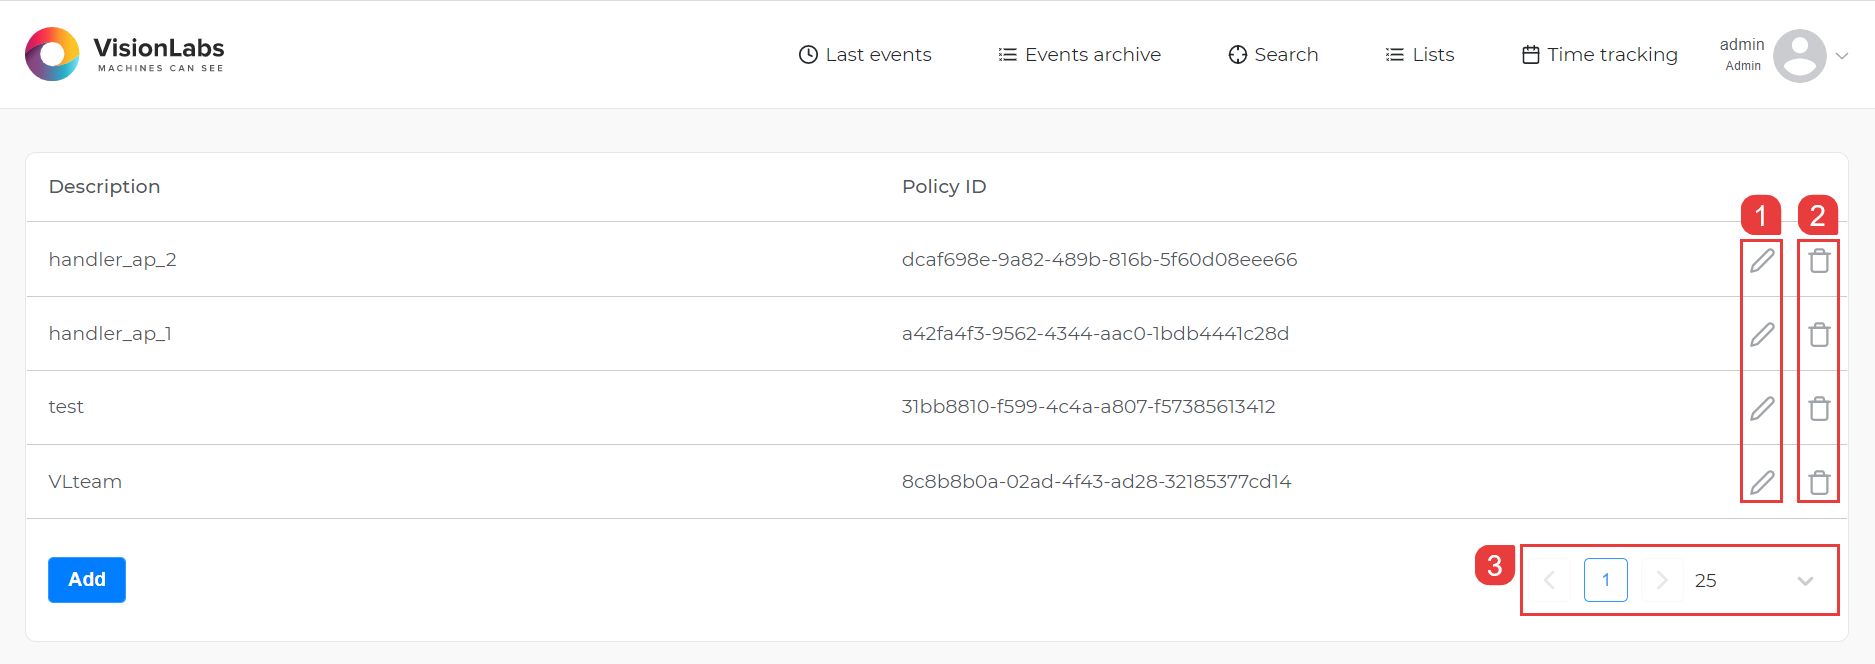Edit the handler_ap_2 policy
The width and height of the screenshot is (1875, 664).
coord(1762,260)
